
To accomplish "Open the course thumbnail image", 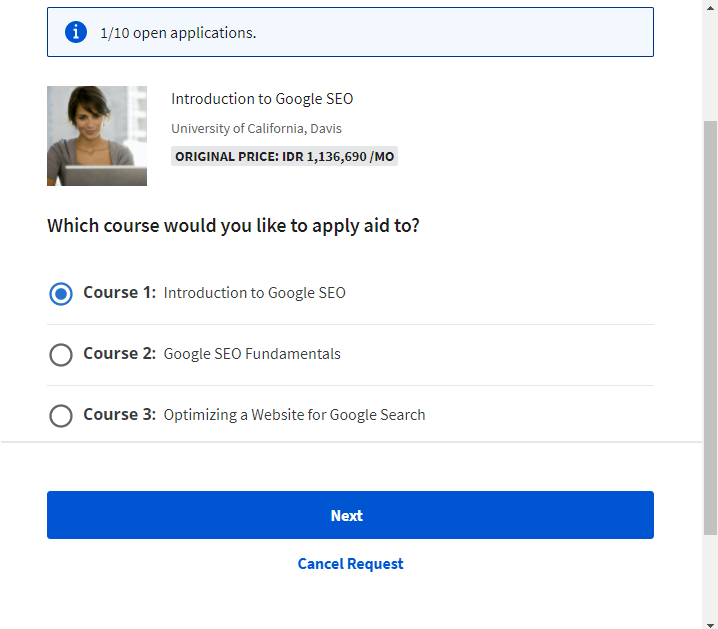I will [97, 136].
